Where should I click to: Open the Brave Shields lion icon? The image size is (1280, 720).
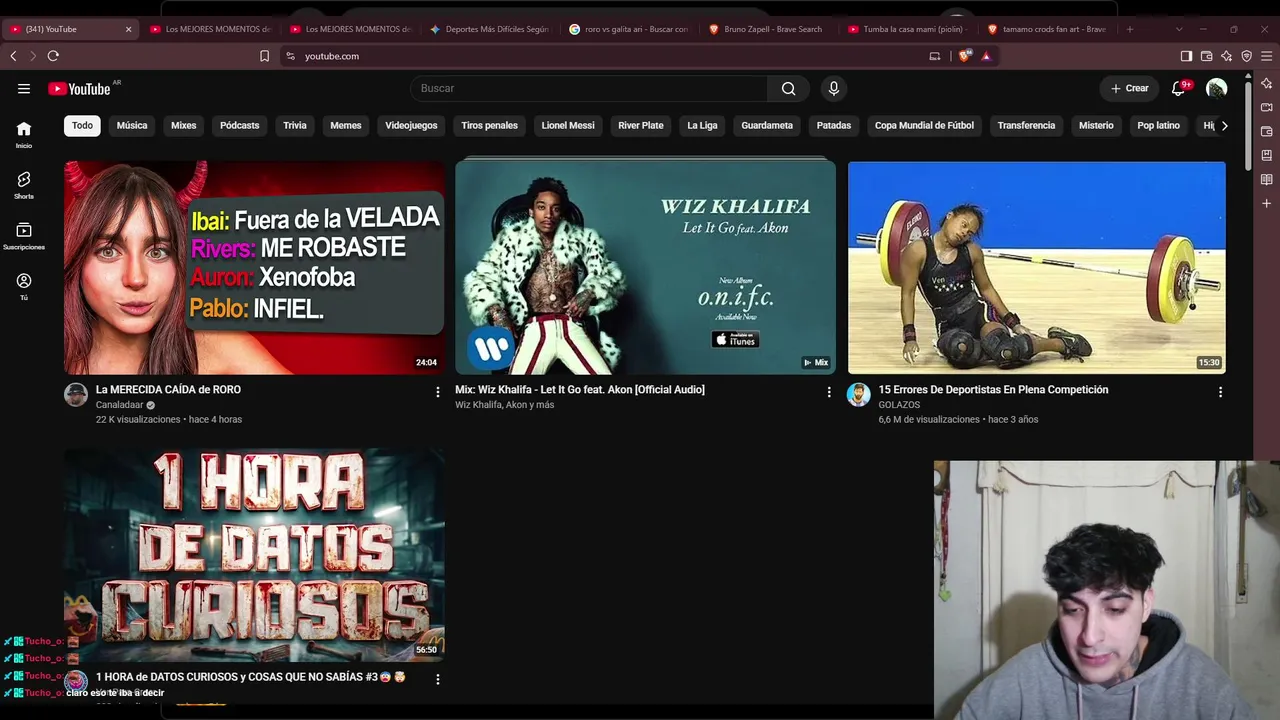pyautogui.click(x=964, y=56)
